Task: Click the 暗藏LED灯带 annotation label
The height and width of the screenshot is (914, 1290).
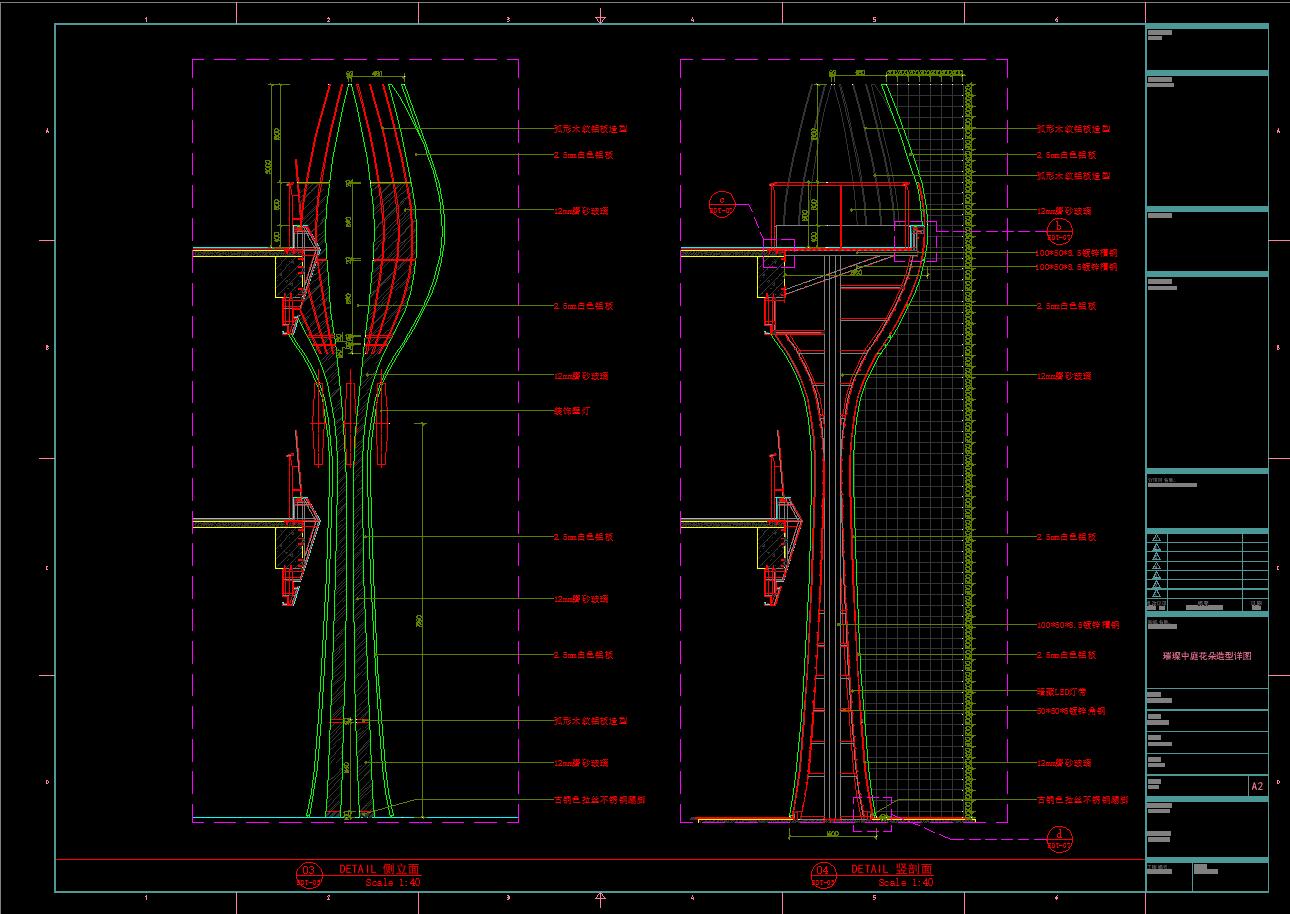Action: tap(1060, 691)
